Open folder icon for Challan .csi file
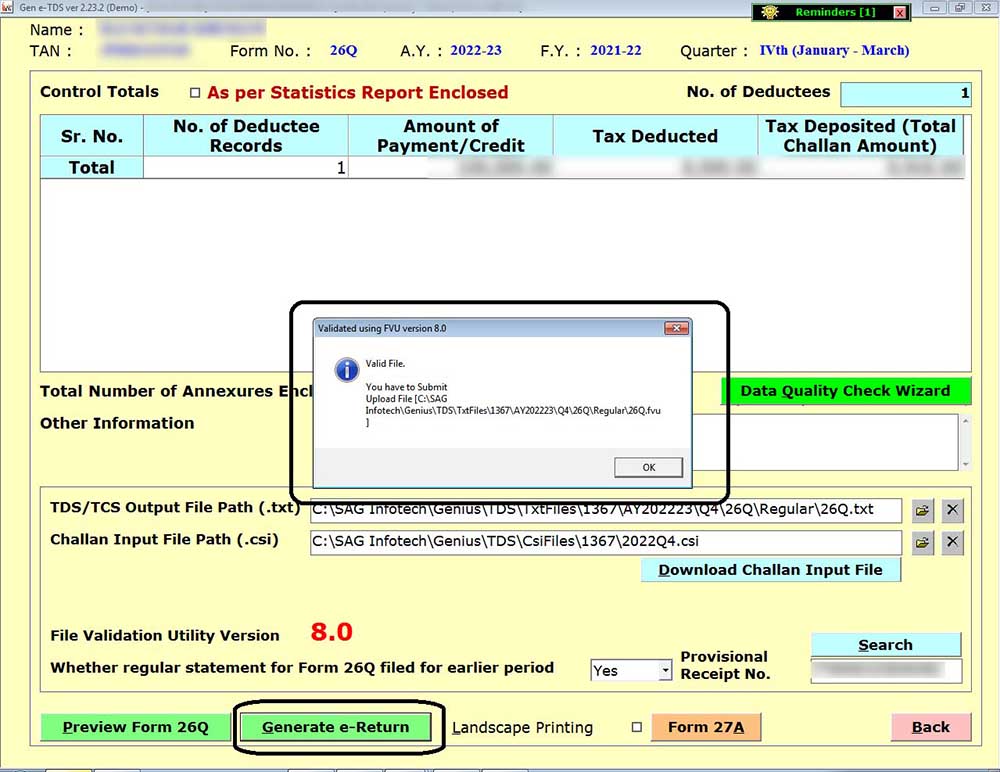 (922, 543)
